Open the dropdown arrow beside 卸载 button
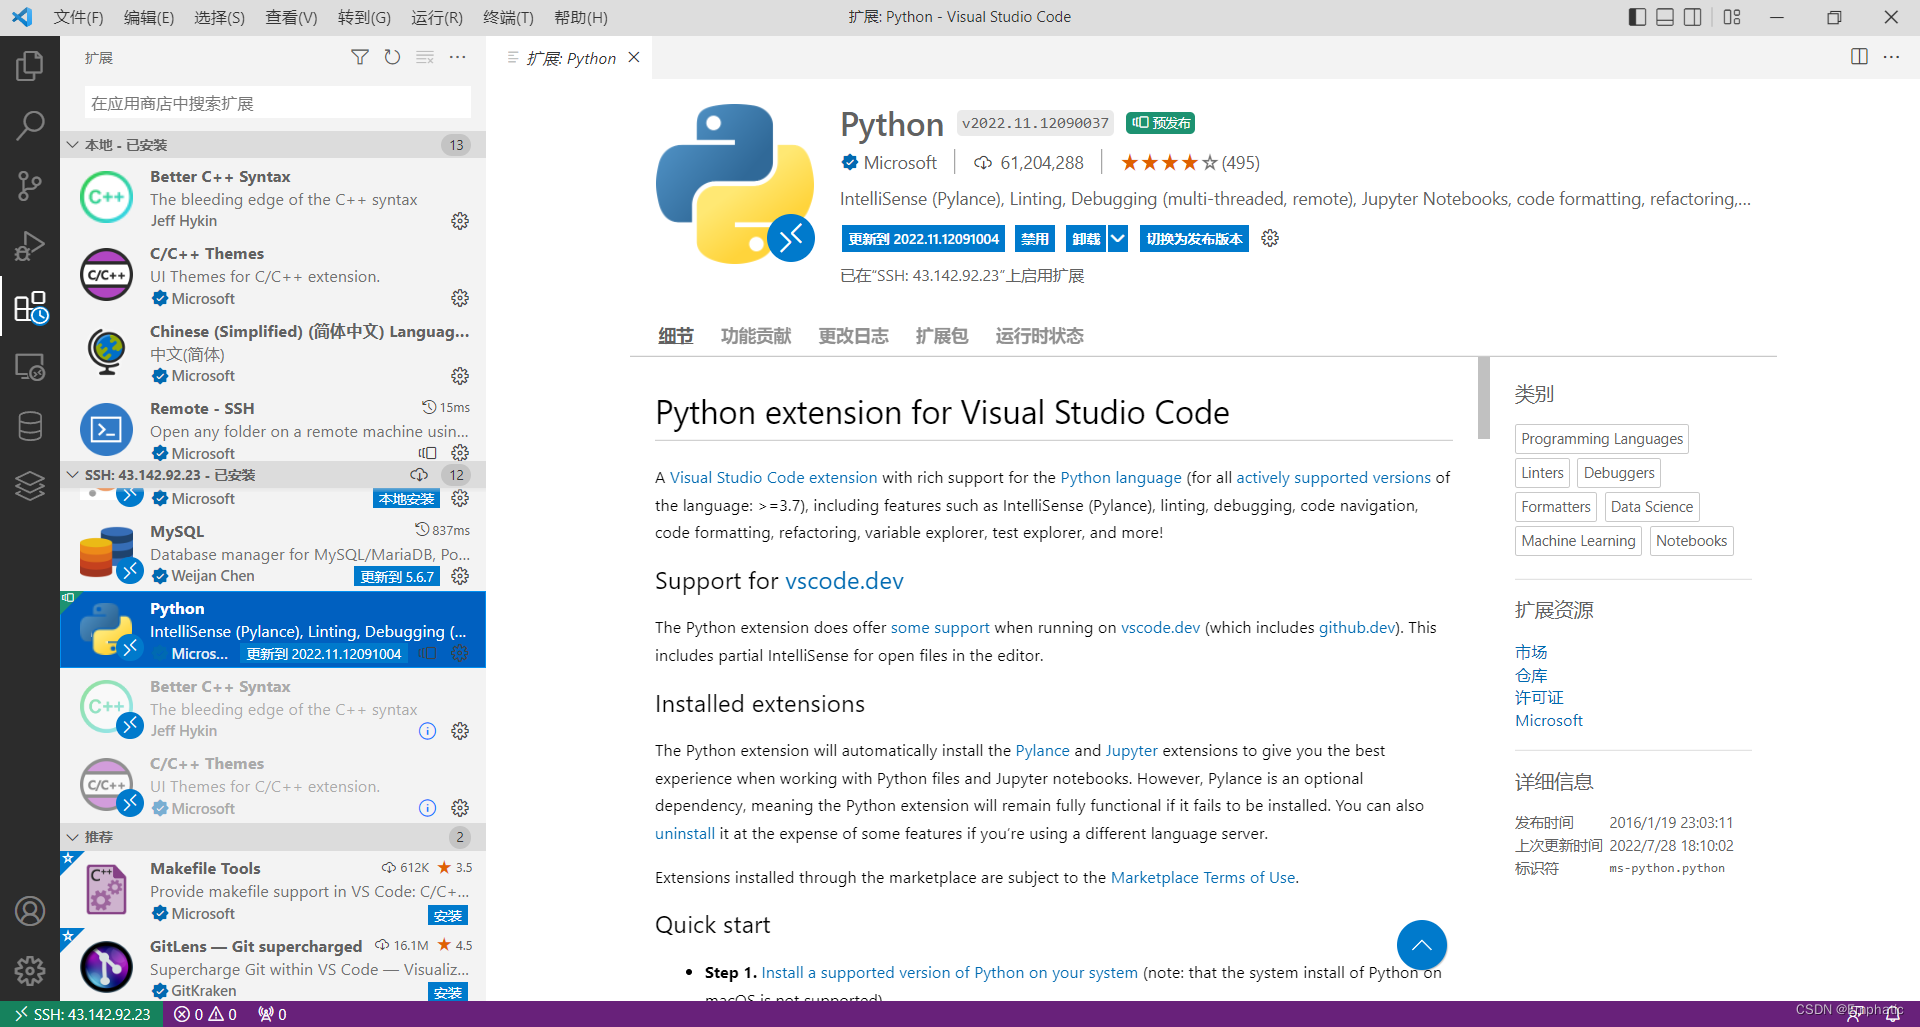The image size is (1920, 1027). (x=1118, y=239)
